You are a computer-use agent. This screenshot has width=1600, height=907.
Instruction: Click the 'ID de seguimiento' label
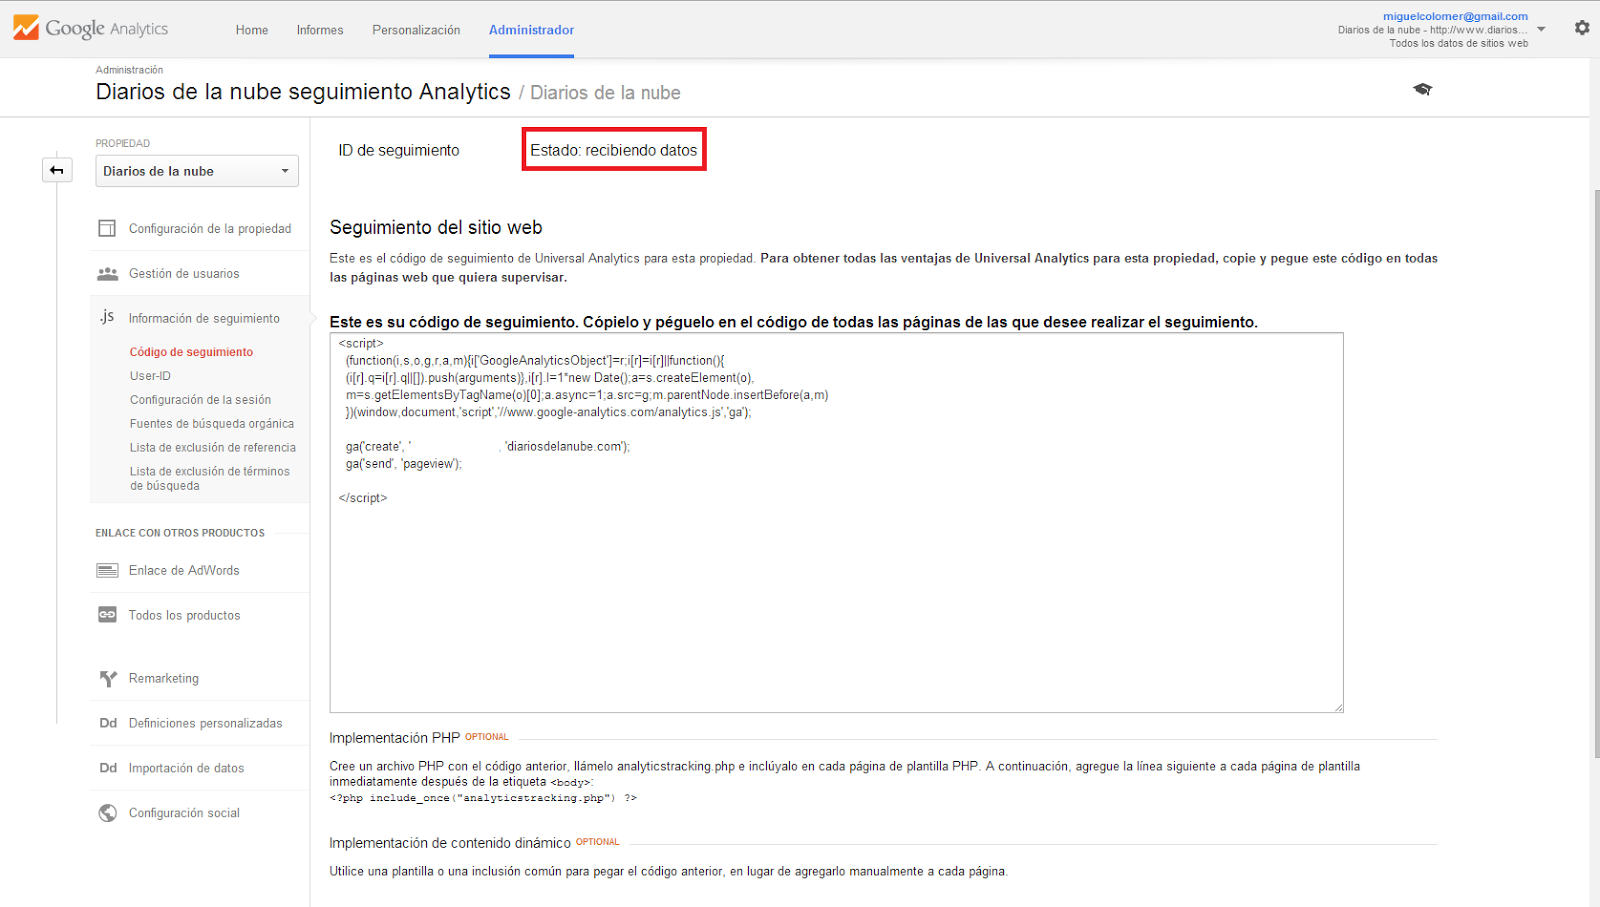[399, 150]
